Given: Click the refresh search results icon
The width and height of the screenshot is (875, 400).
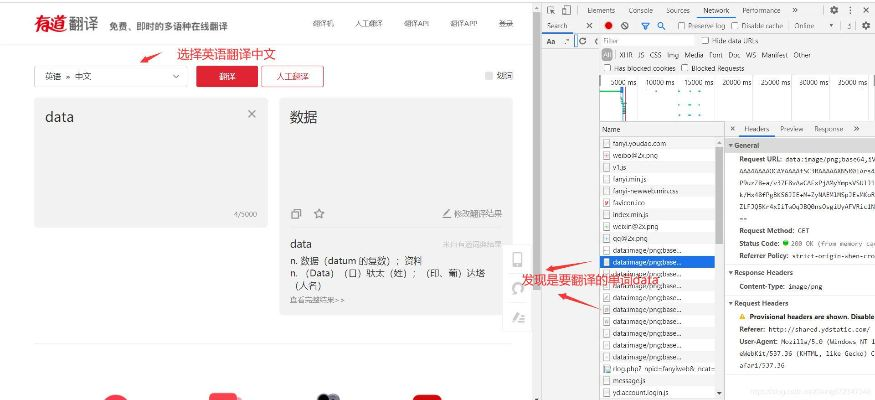Looking at the screenshot, I should [583, 41].
